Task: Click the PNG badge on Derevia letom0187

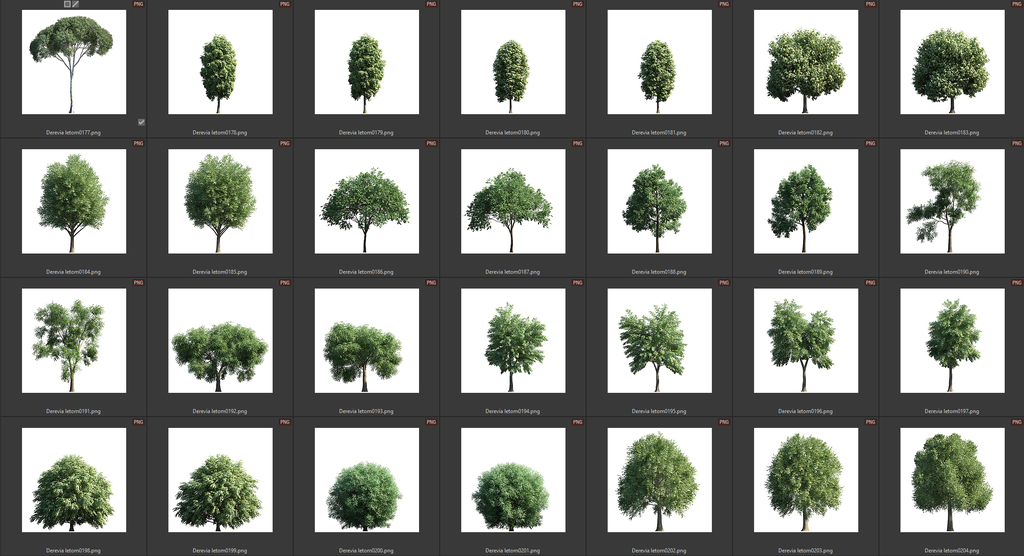Action: click(577, 143)
